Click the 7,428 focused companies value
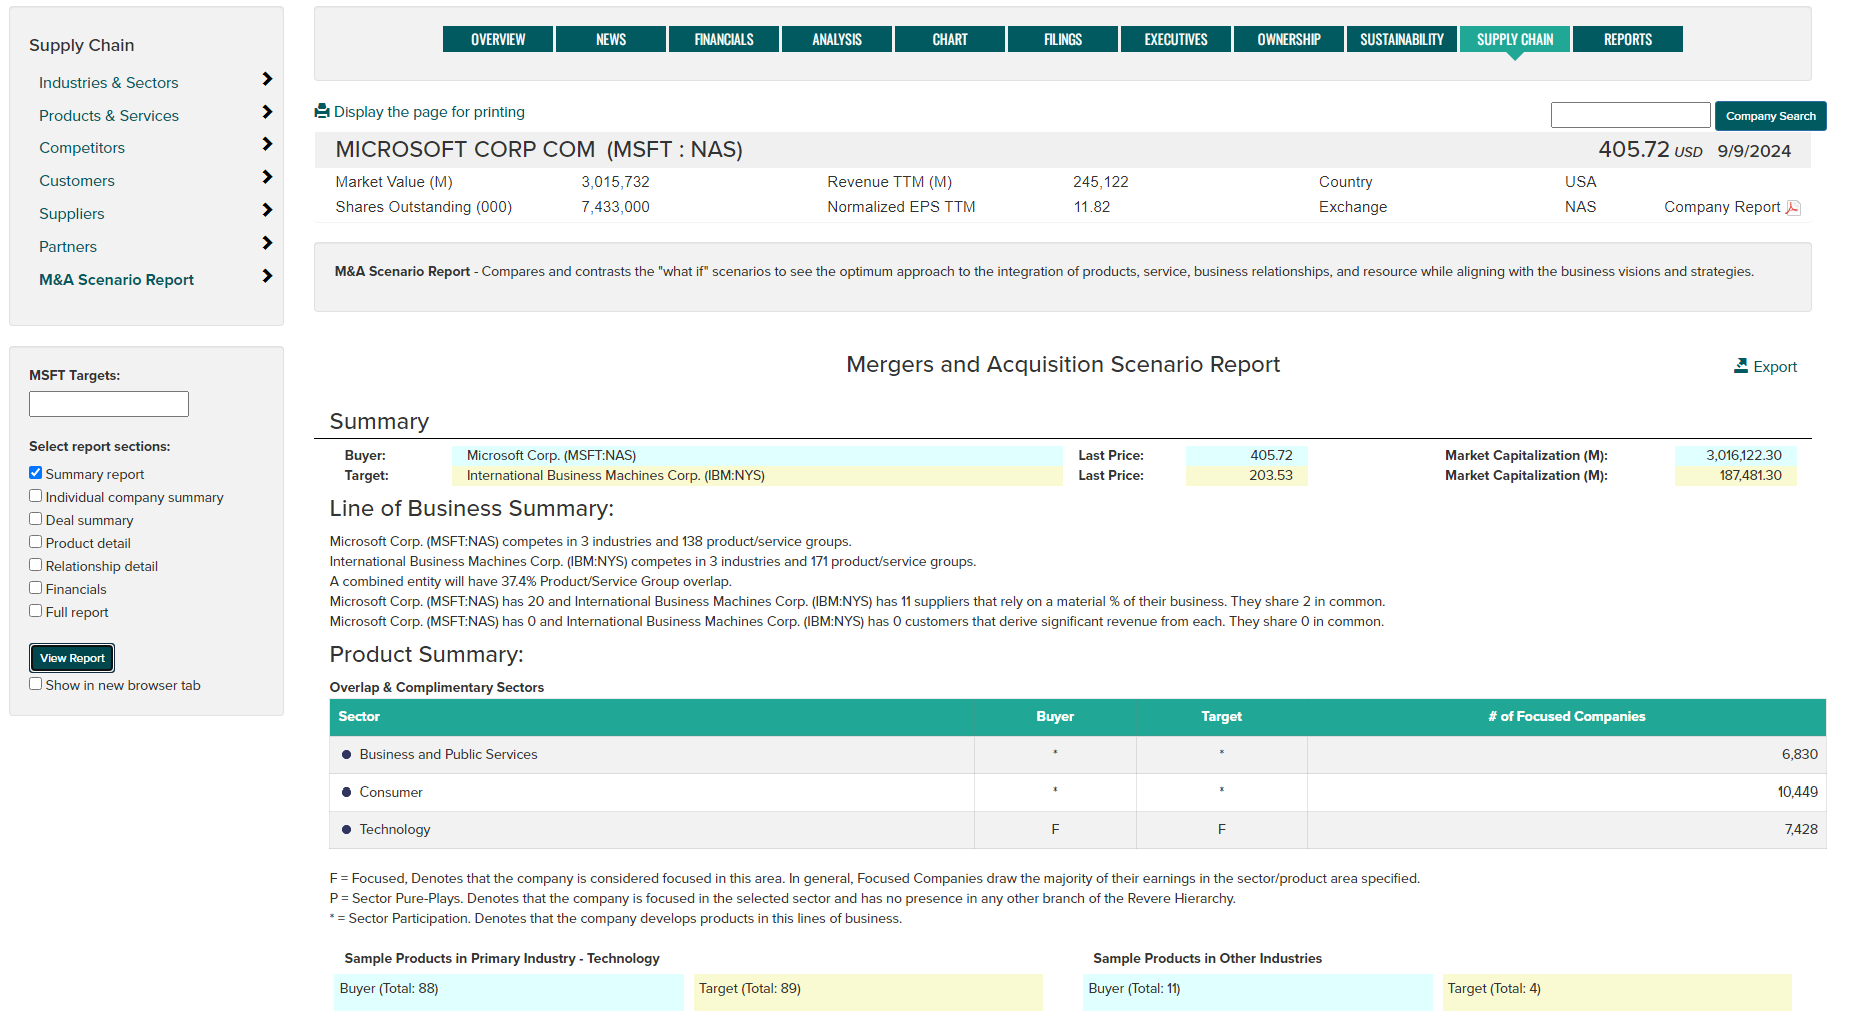The image size is (1863, 1011). pos(1801,829)
